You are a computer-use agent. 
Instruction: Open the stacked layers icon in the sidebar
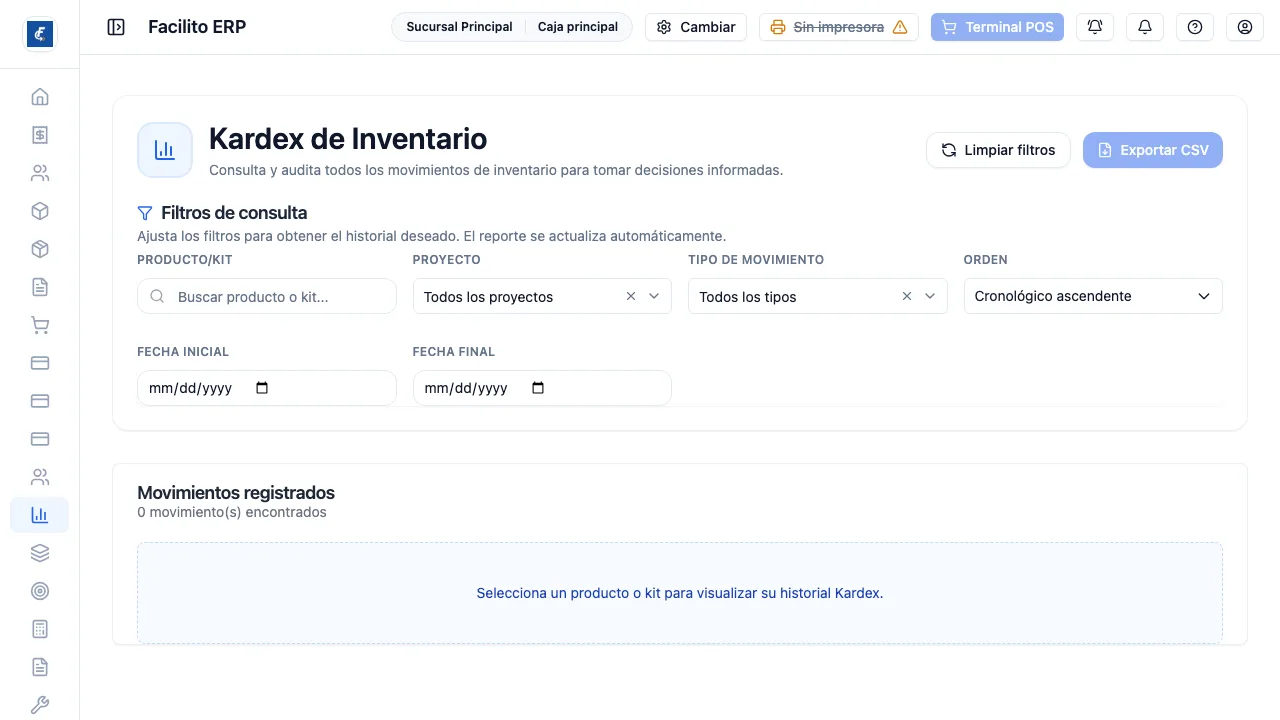coord(40,553)
